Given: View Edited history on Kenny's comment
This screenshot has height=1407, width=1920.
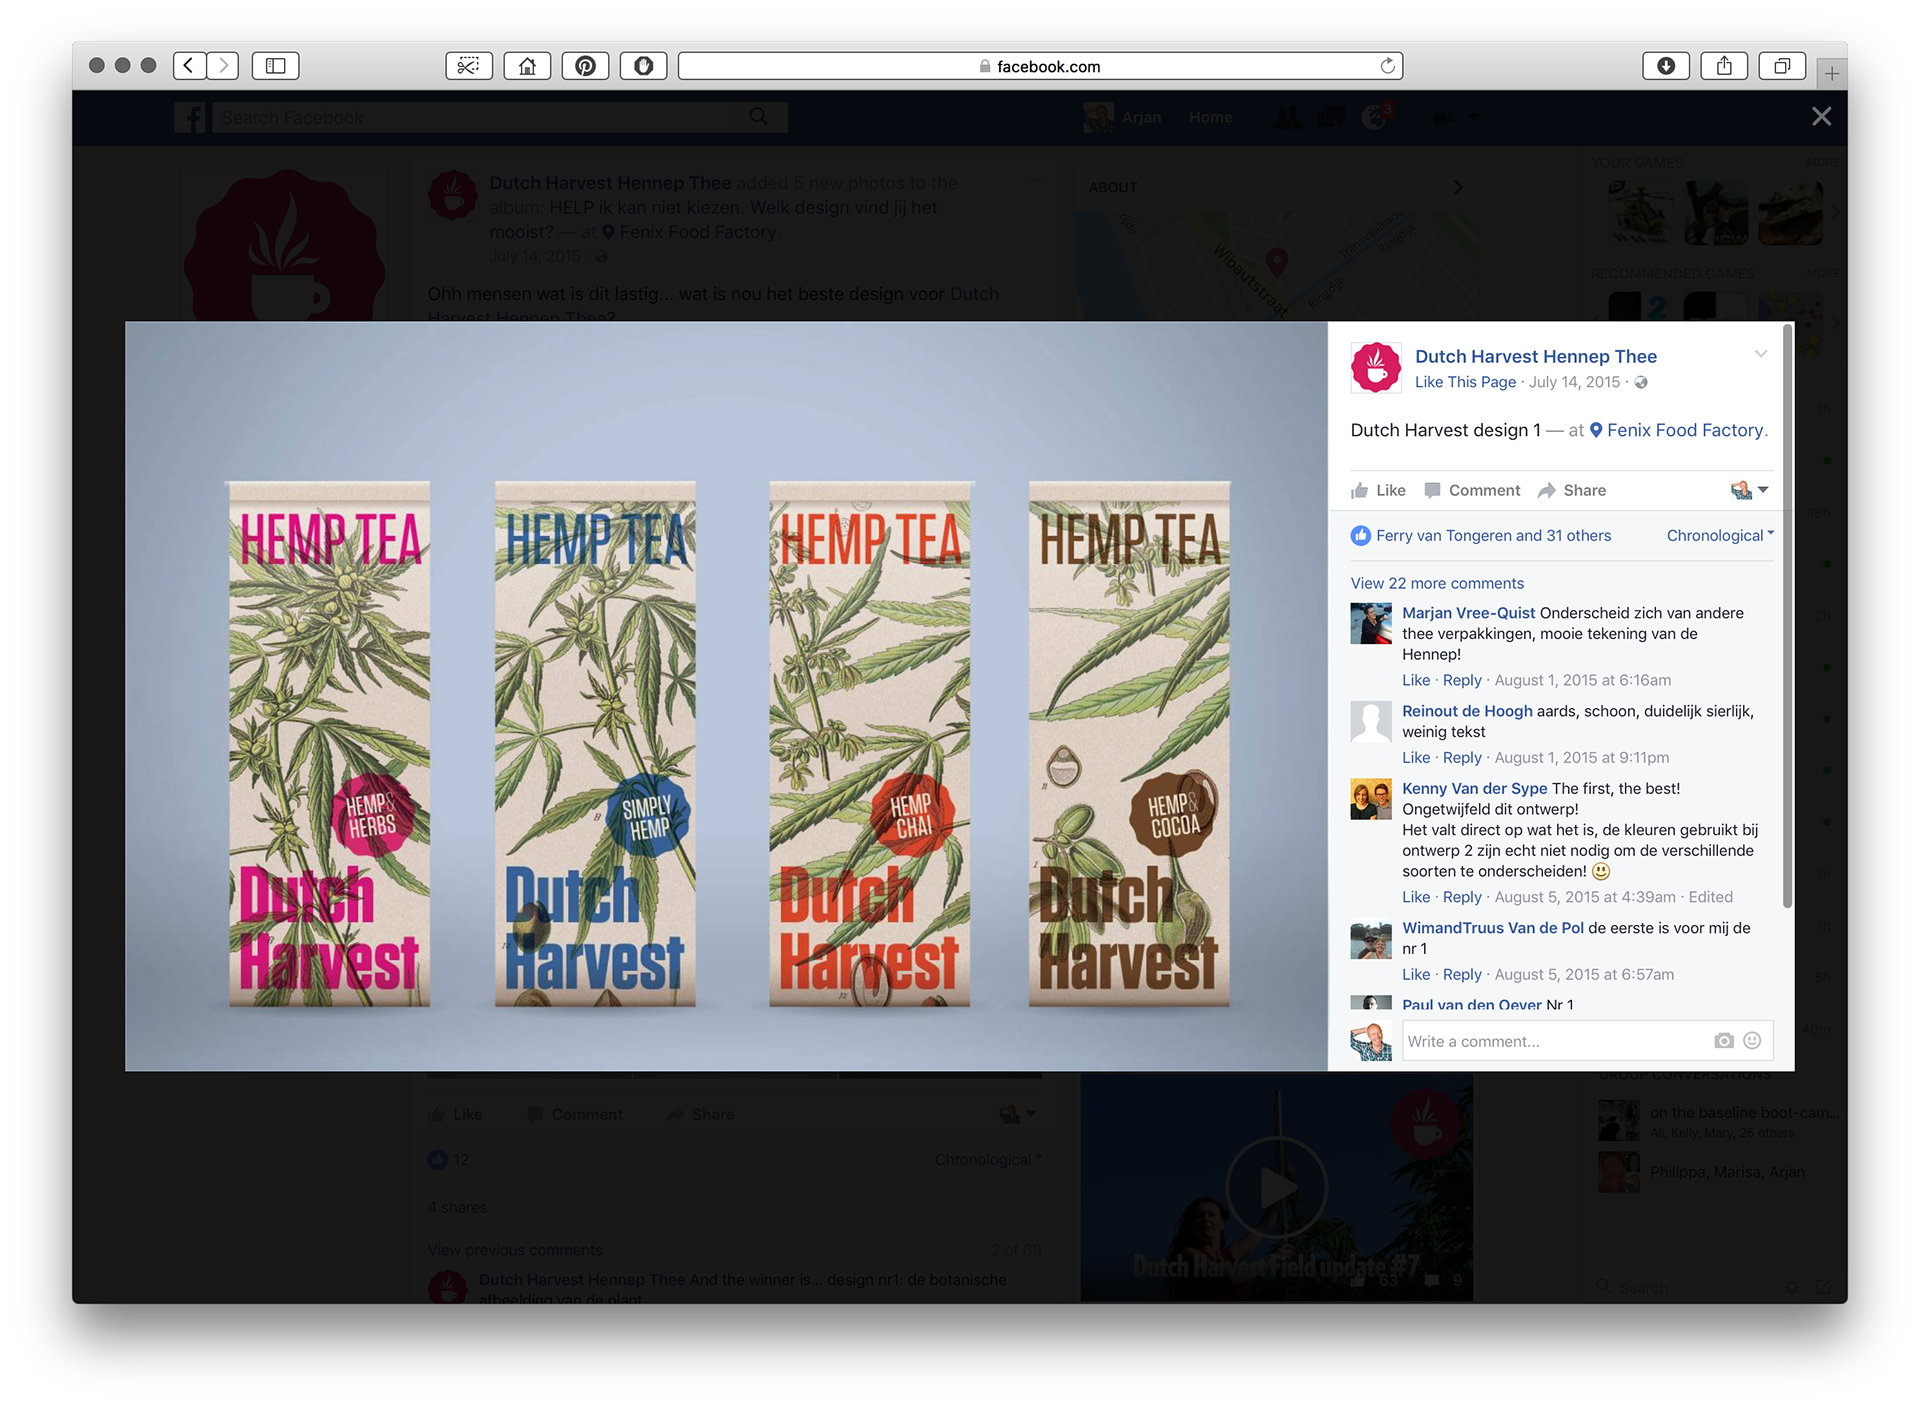Looking at the screenshot, I should click(x=1710, y=897).
